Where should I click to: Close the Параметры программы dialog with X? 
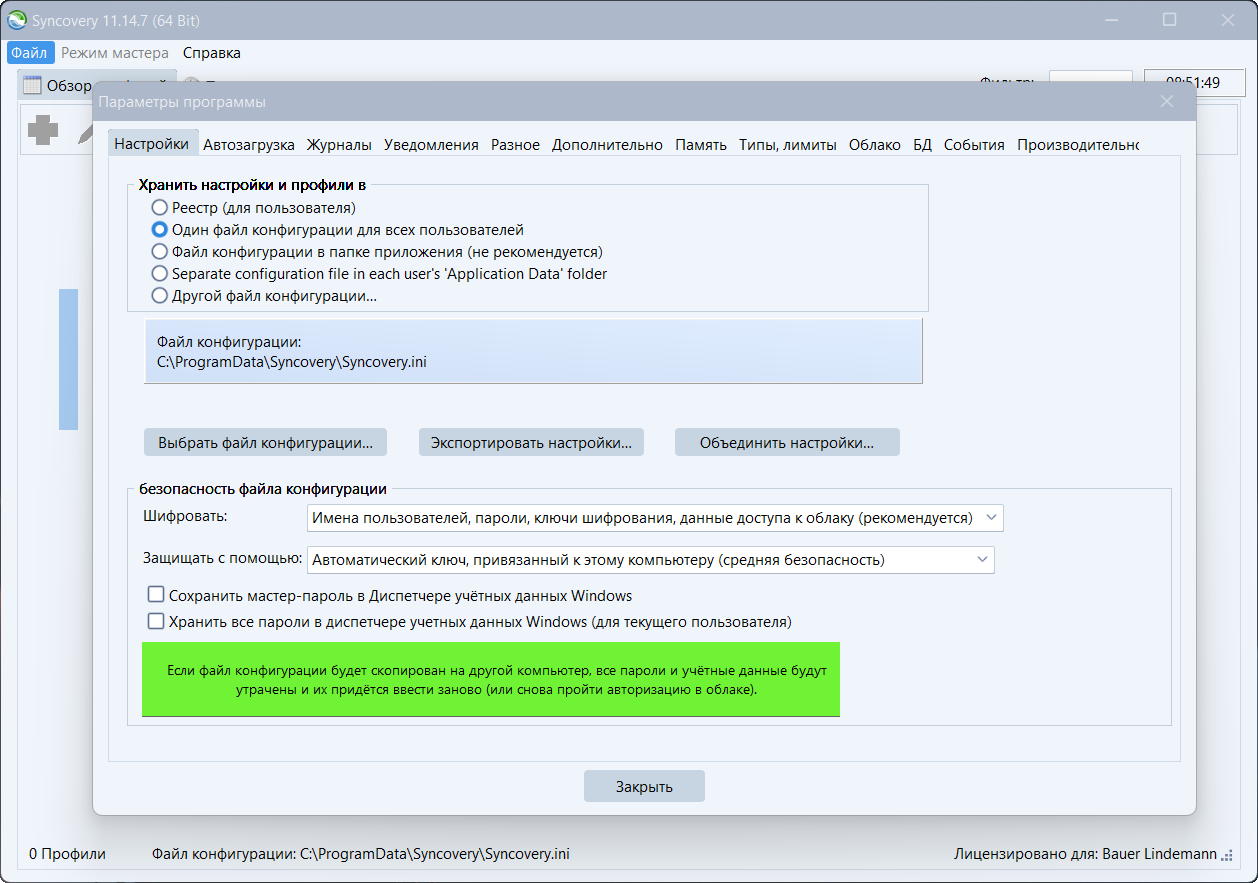pos(1167,101)
